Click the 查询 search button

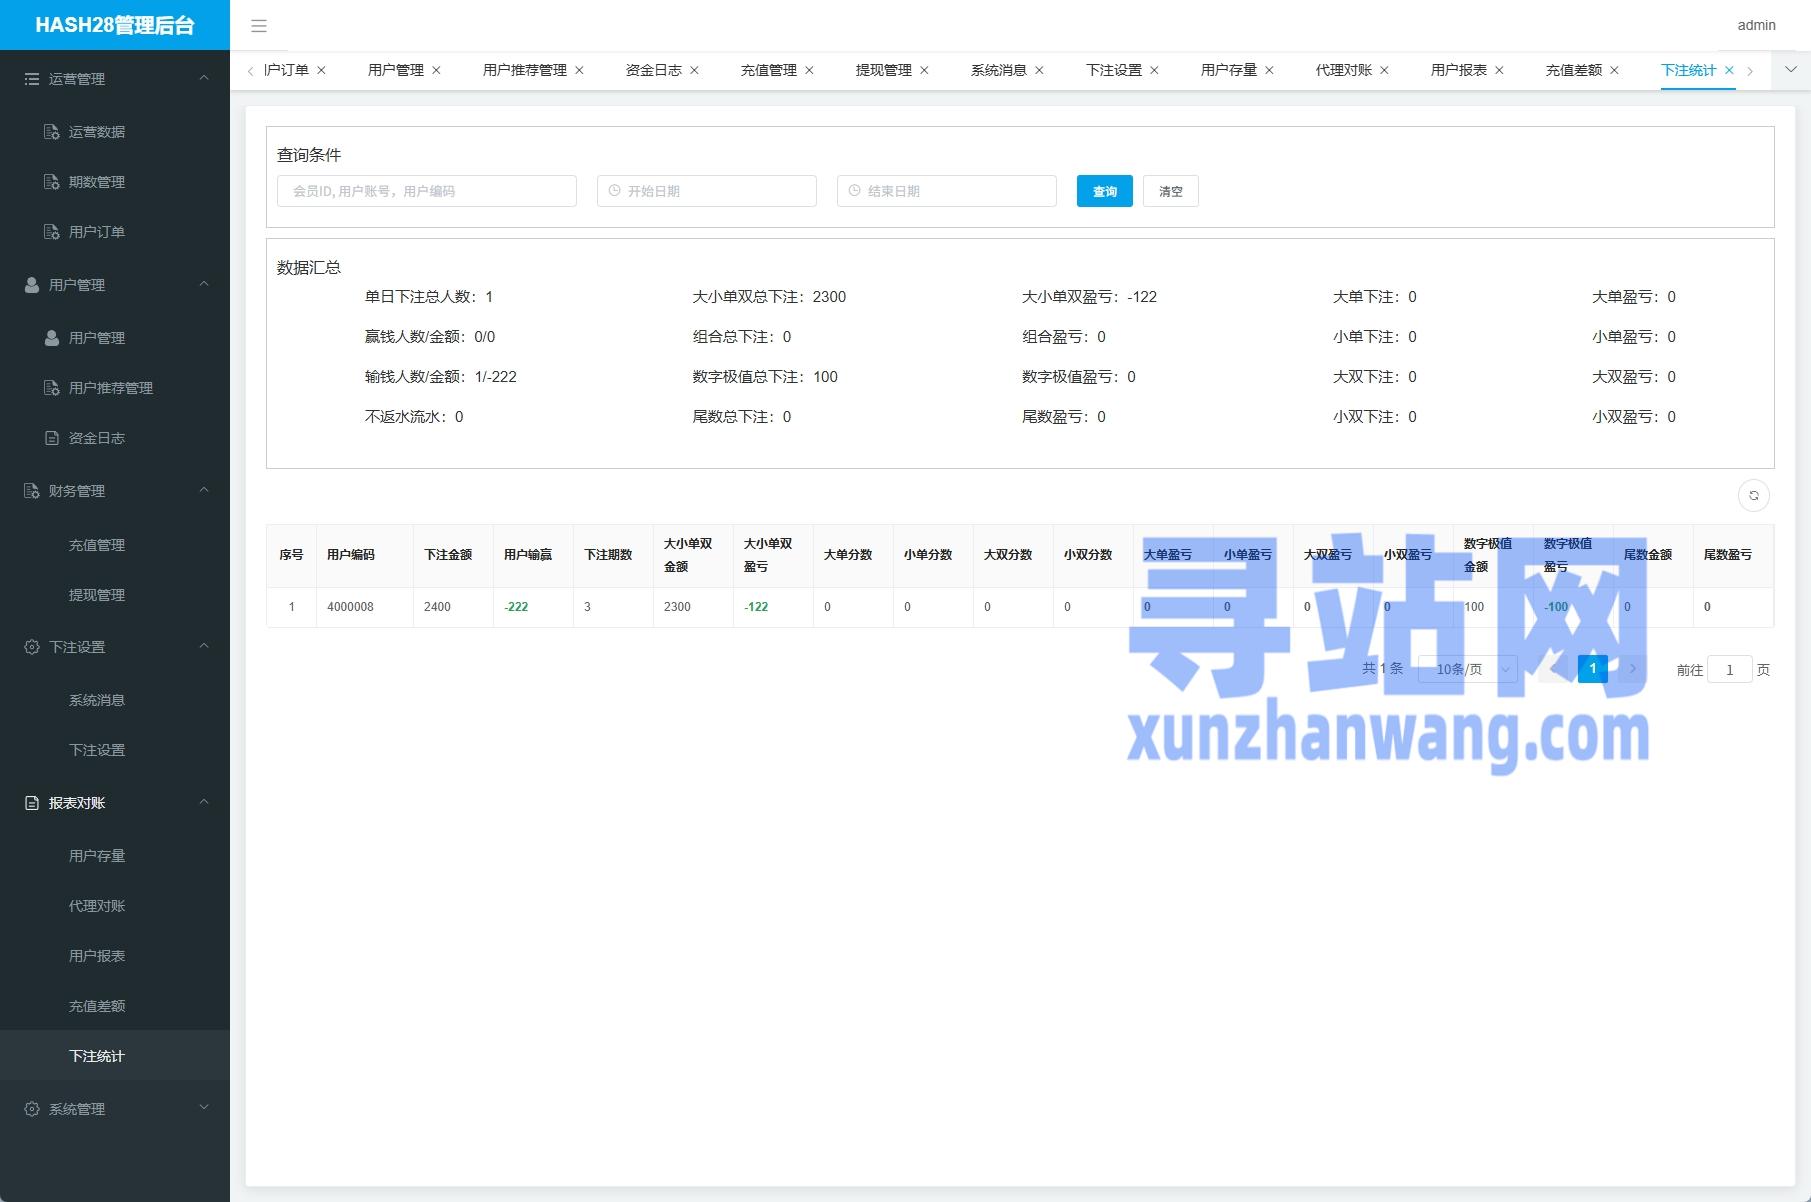(x=1105, y=191)
